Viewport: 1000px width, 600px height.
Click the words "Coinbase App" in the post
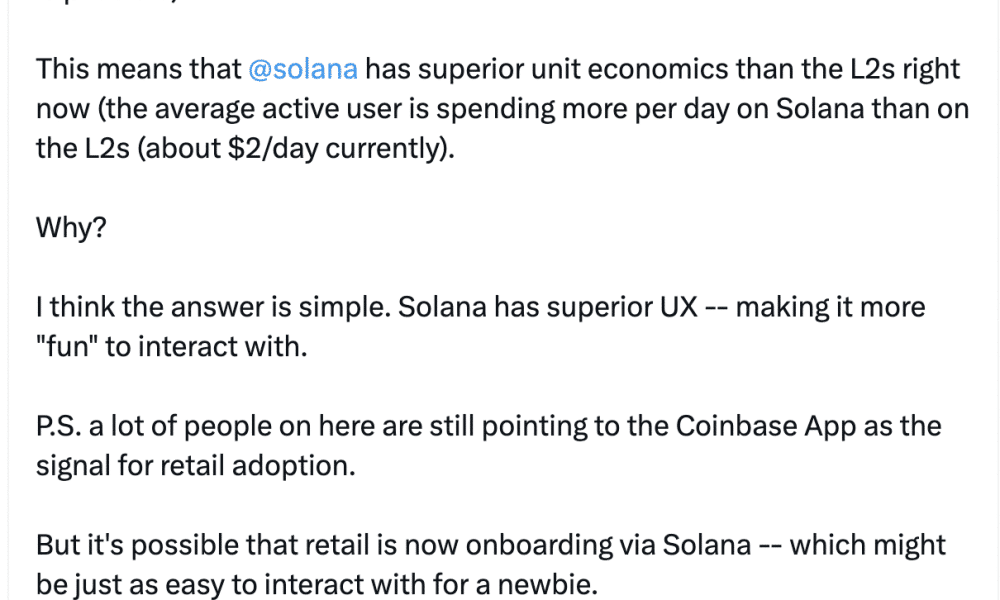[765, 427]
